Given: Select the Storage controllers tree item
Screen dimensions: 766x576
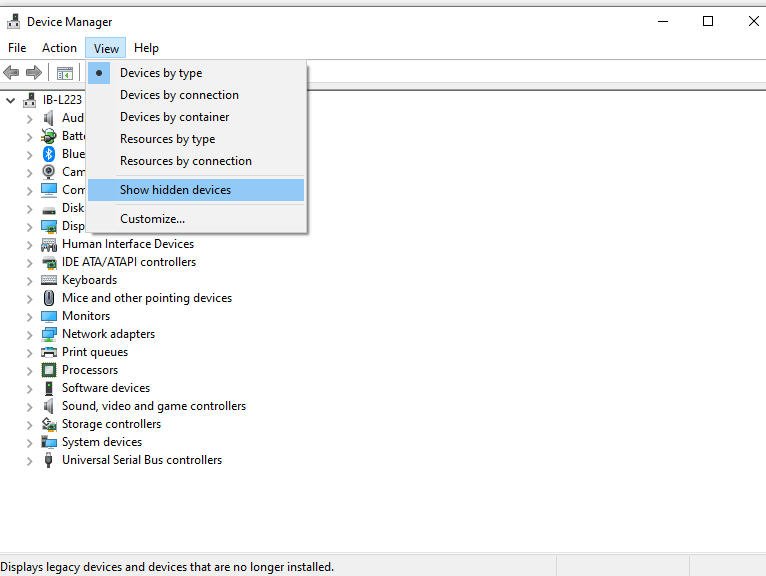Looking at the screenshot, I should 111,424.
